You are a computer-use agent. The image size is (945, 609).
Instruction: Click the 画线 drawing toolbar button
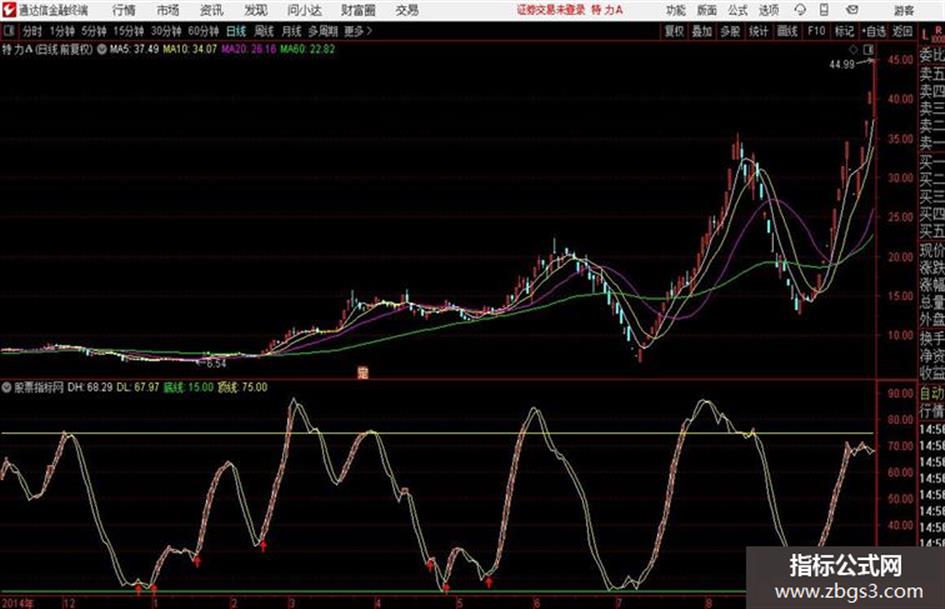click(787, 31)
